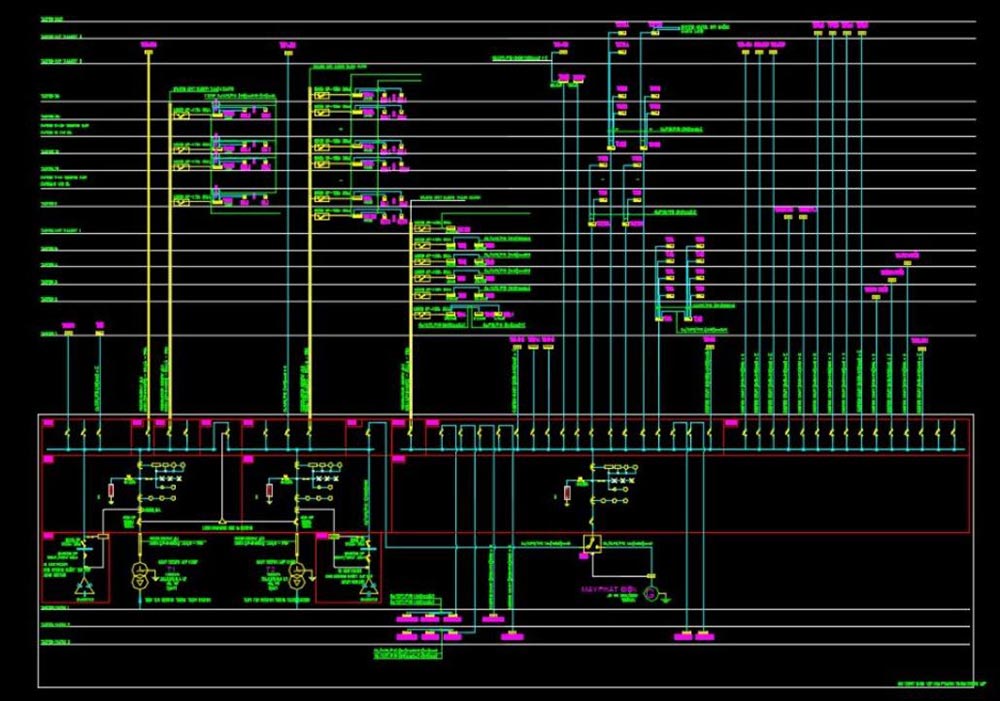
Task: Select the magenta "MAY PHAT DIEN" label
Action: 608,589
